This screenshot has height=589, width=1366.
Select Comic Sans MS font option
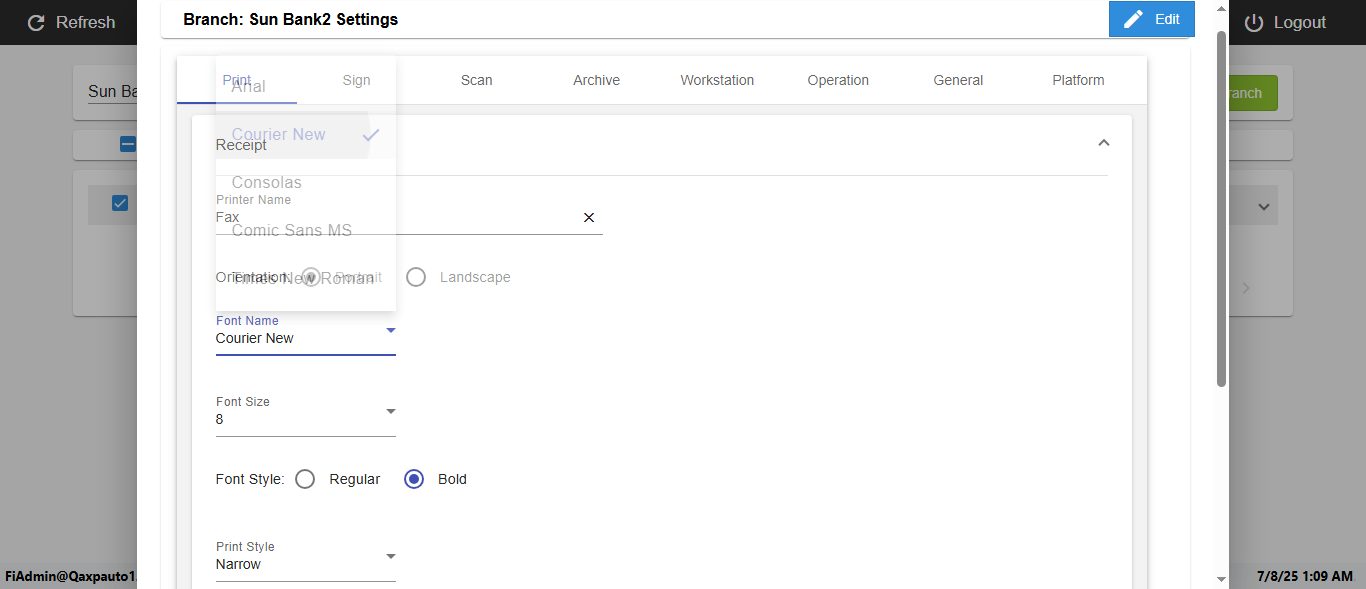292,231
